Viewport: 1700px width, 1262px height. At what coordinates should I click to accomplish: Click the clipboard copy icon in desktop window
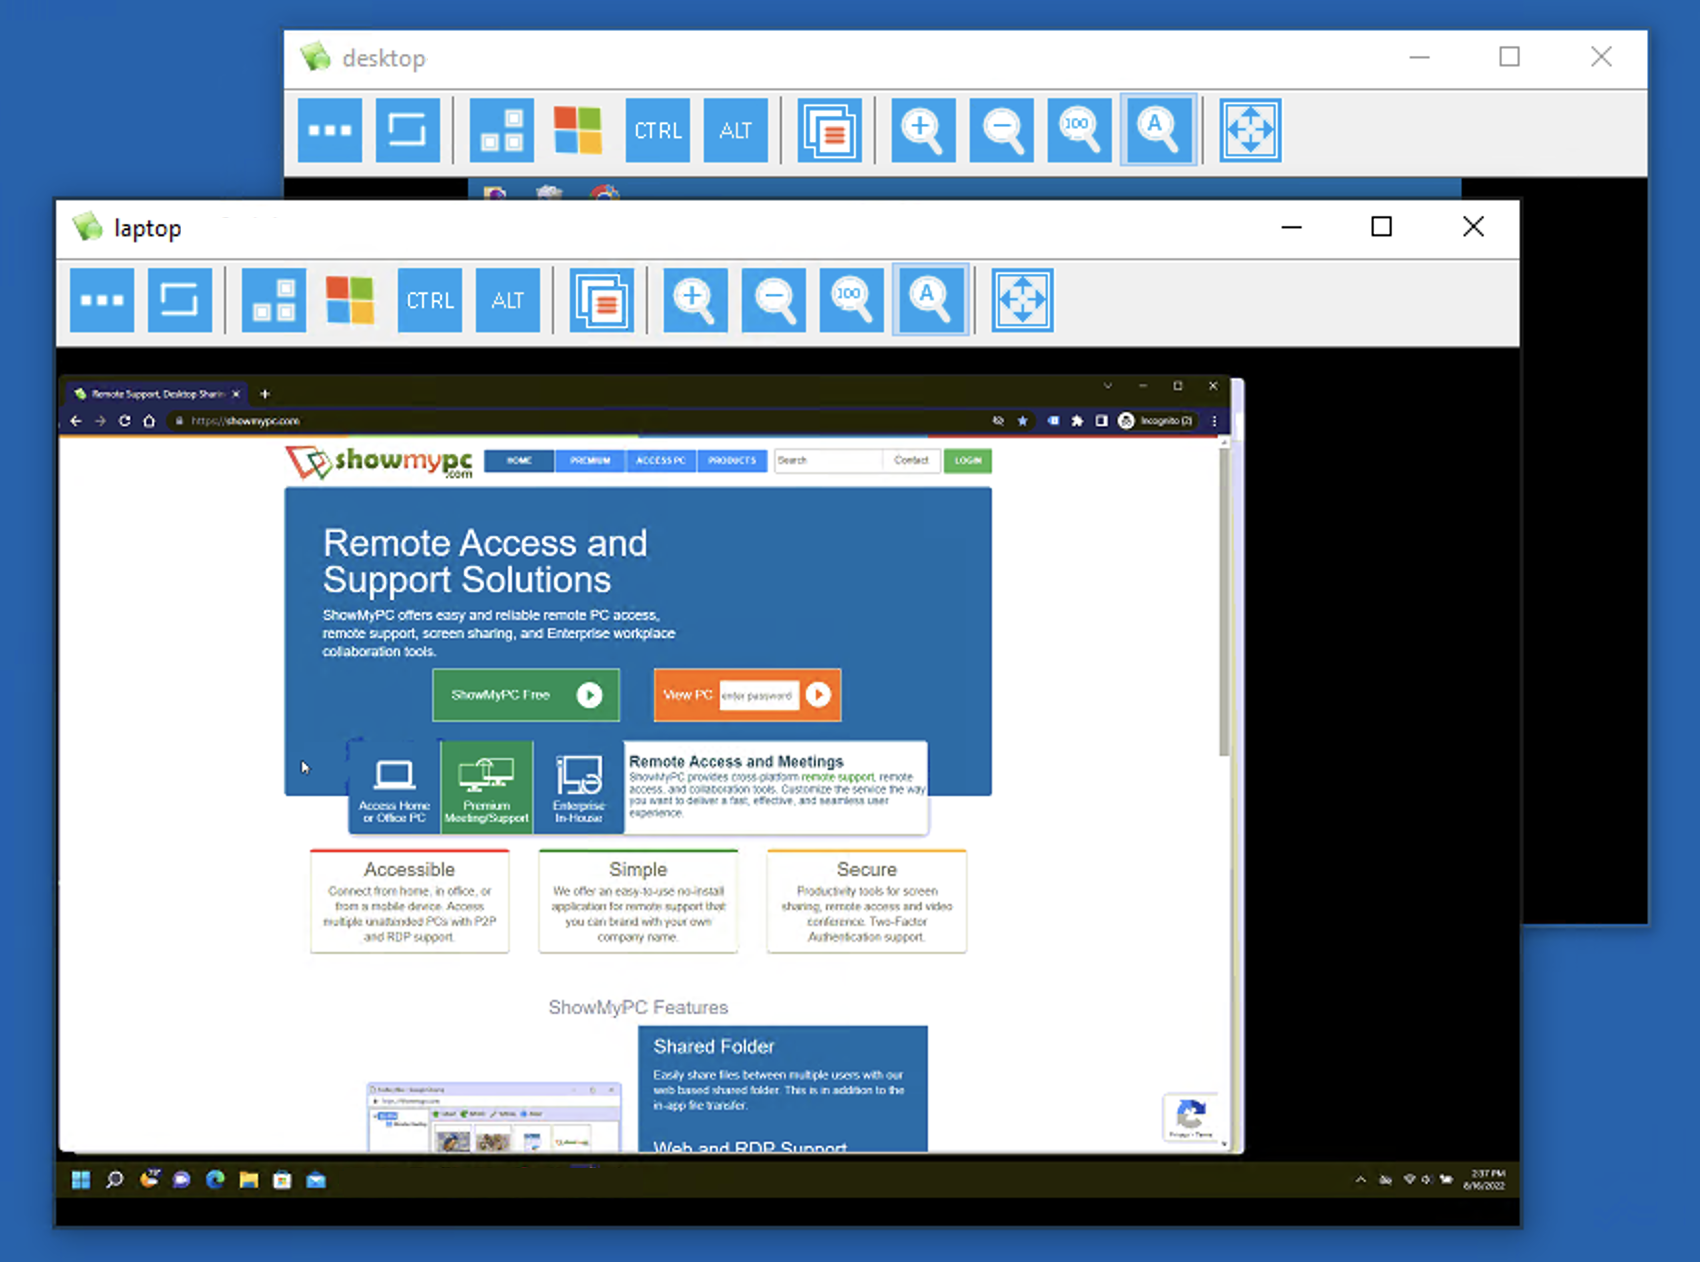[830, 130]
